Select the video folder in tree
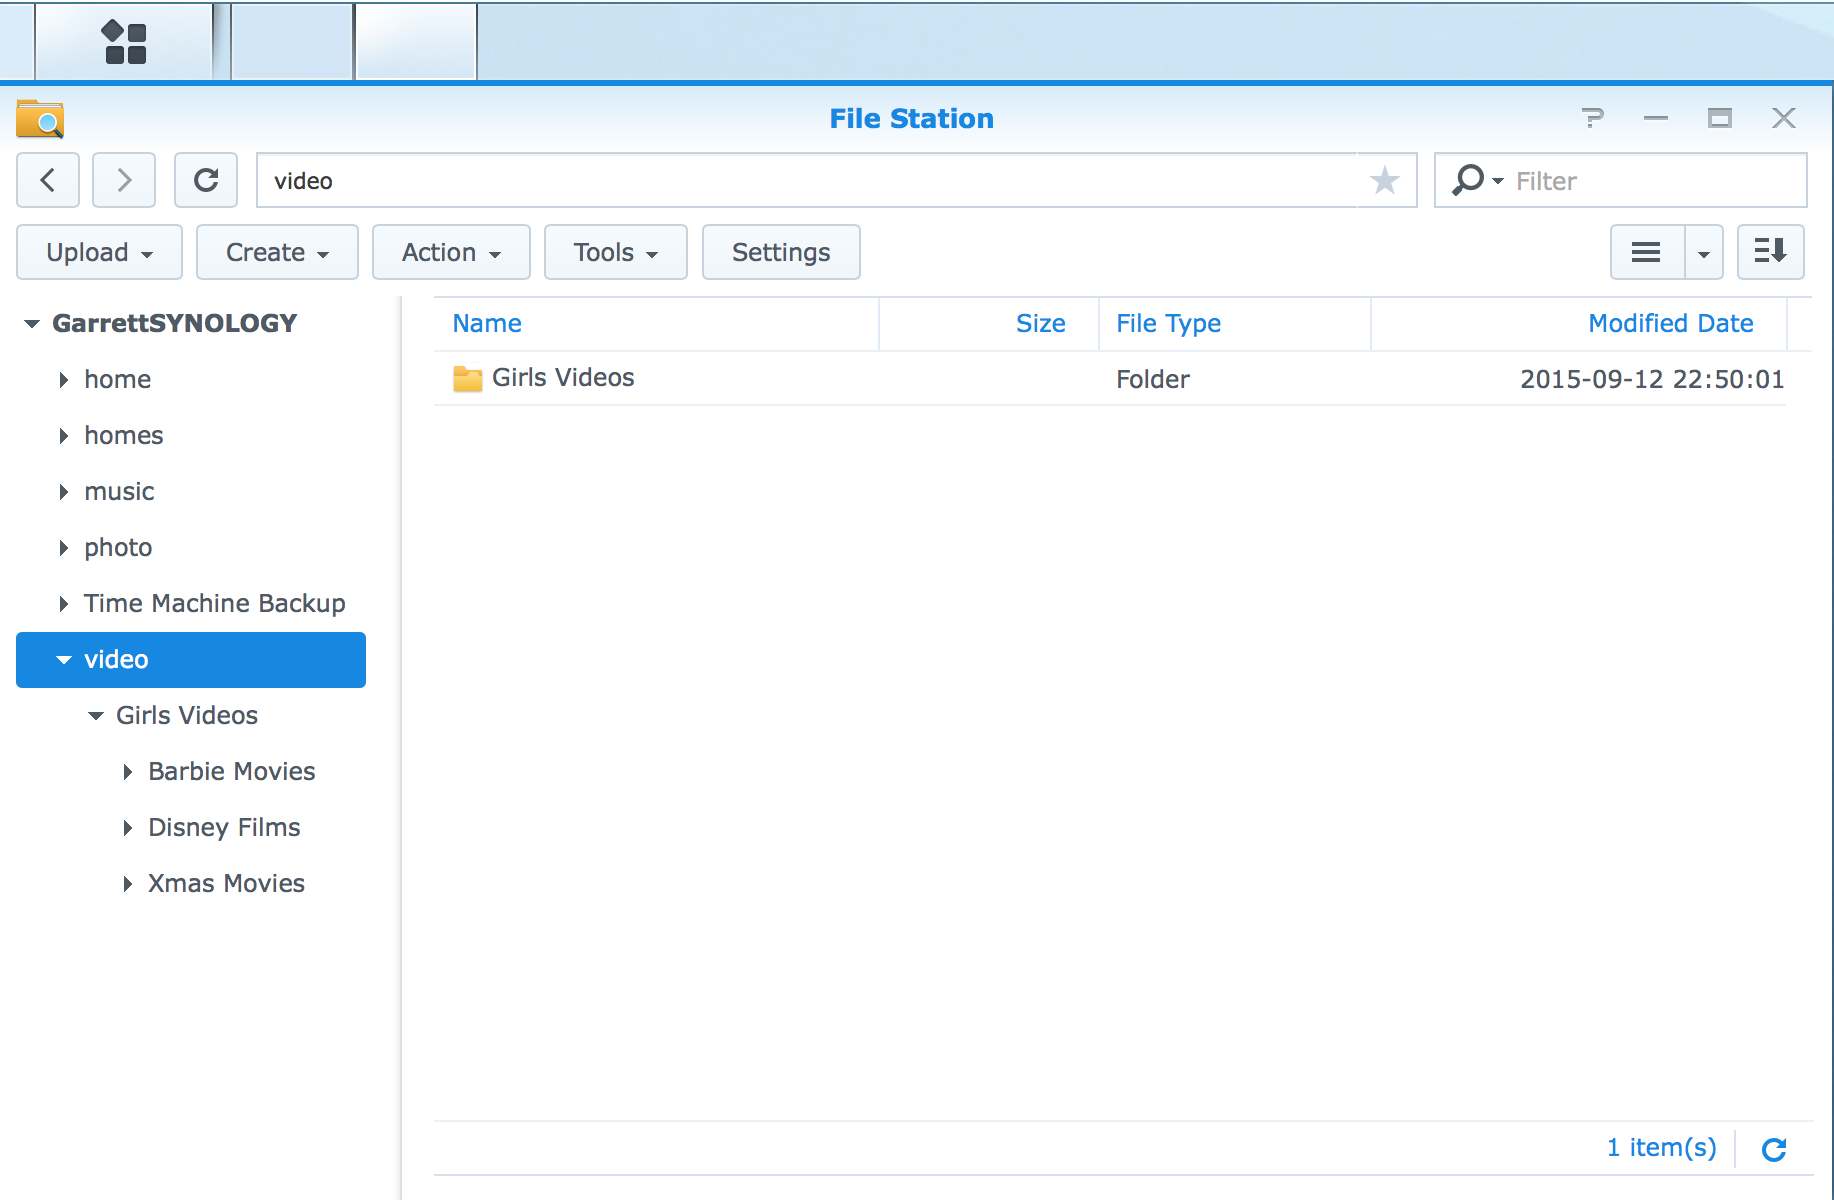 pos(191,660)
